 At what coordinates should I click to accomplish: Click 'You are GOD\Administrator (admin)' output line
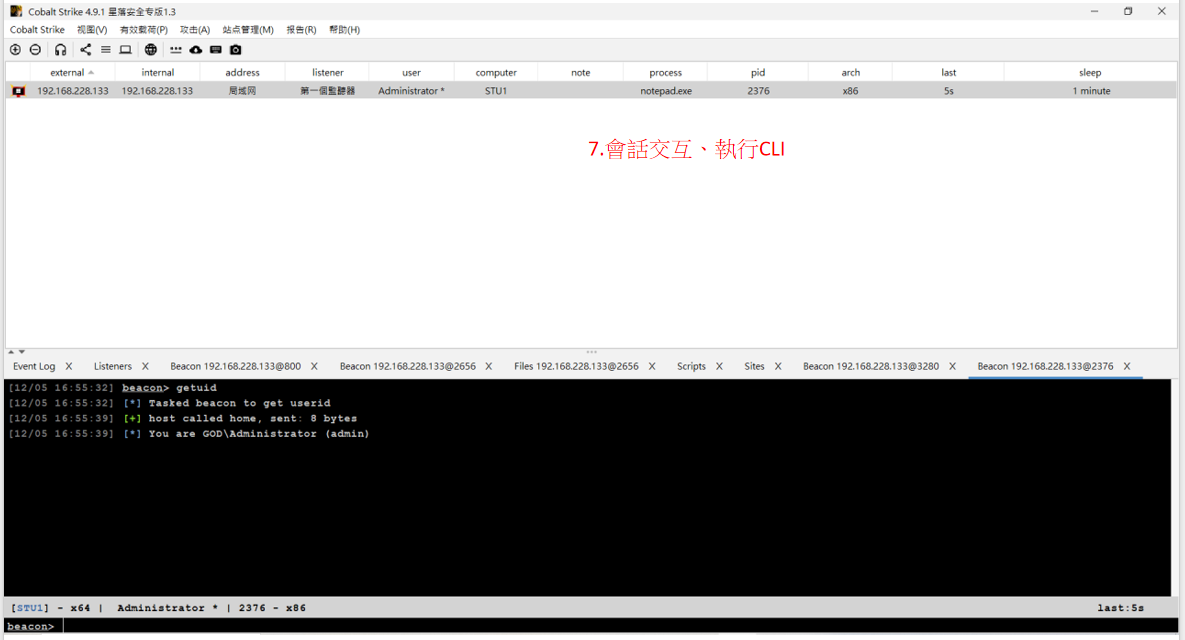pyautogui.click(x=259, y=434)
